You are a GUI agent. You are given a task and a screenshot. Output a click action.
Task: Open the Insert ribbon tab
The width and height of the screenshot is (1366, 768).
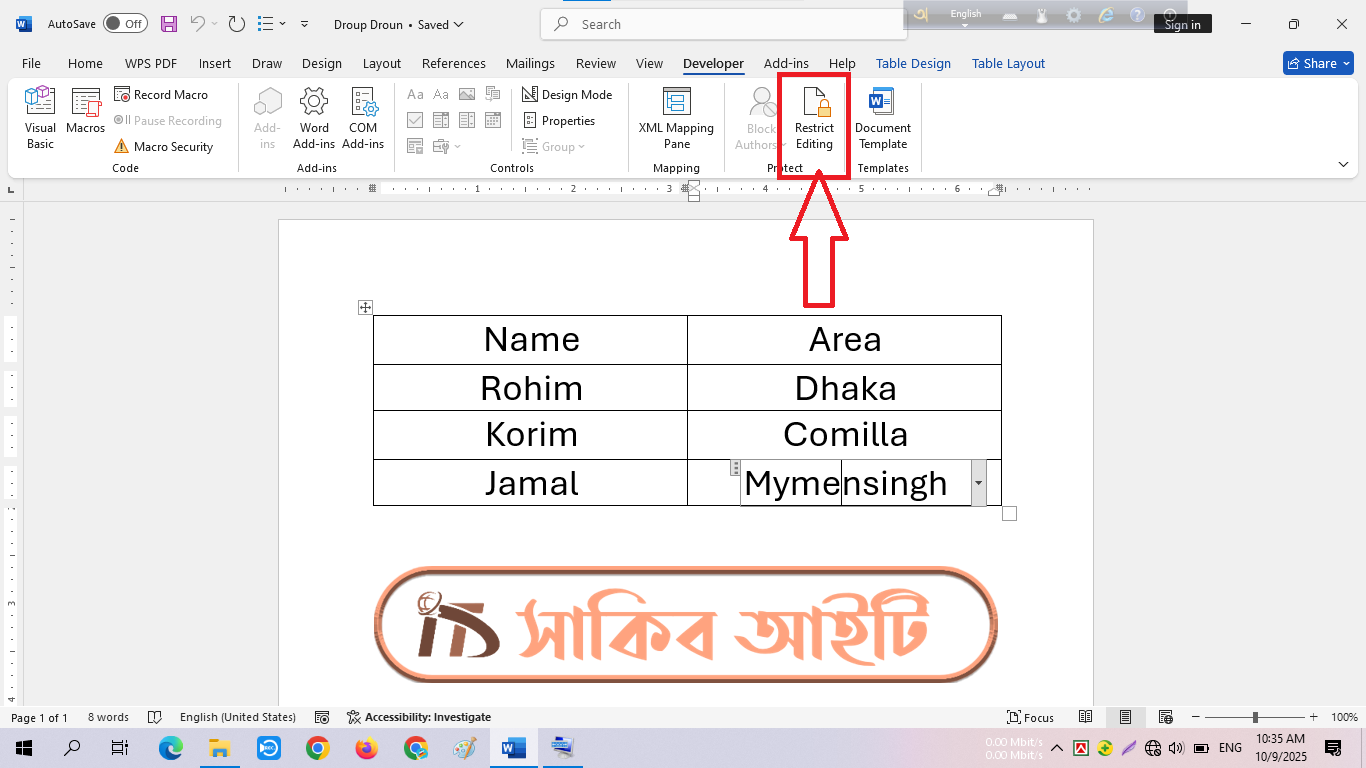pos(215,63)
